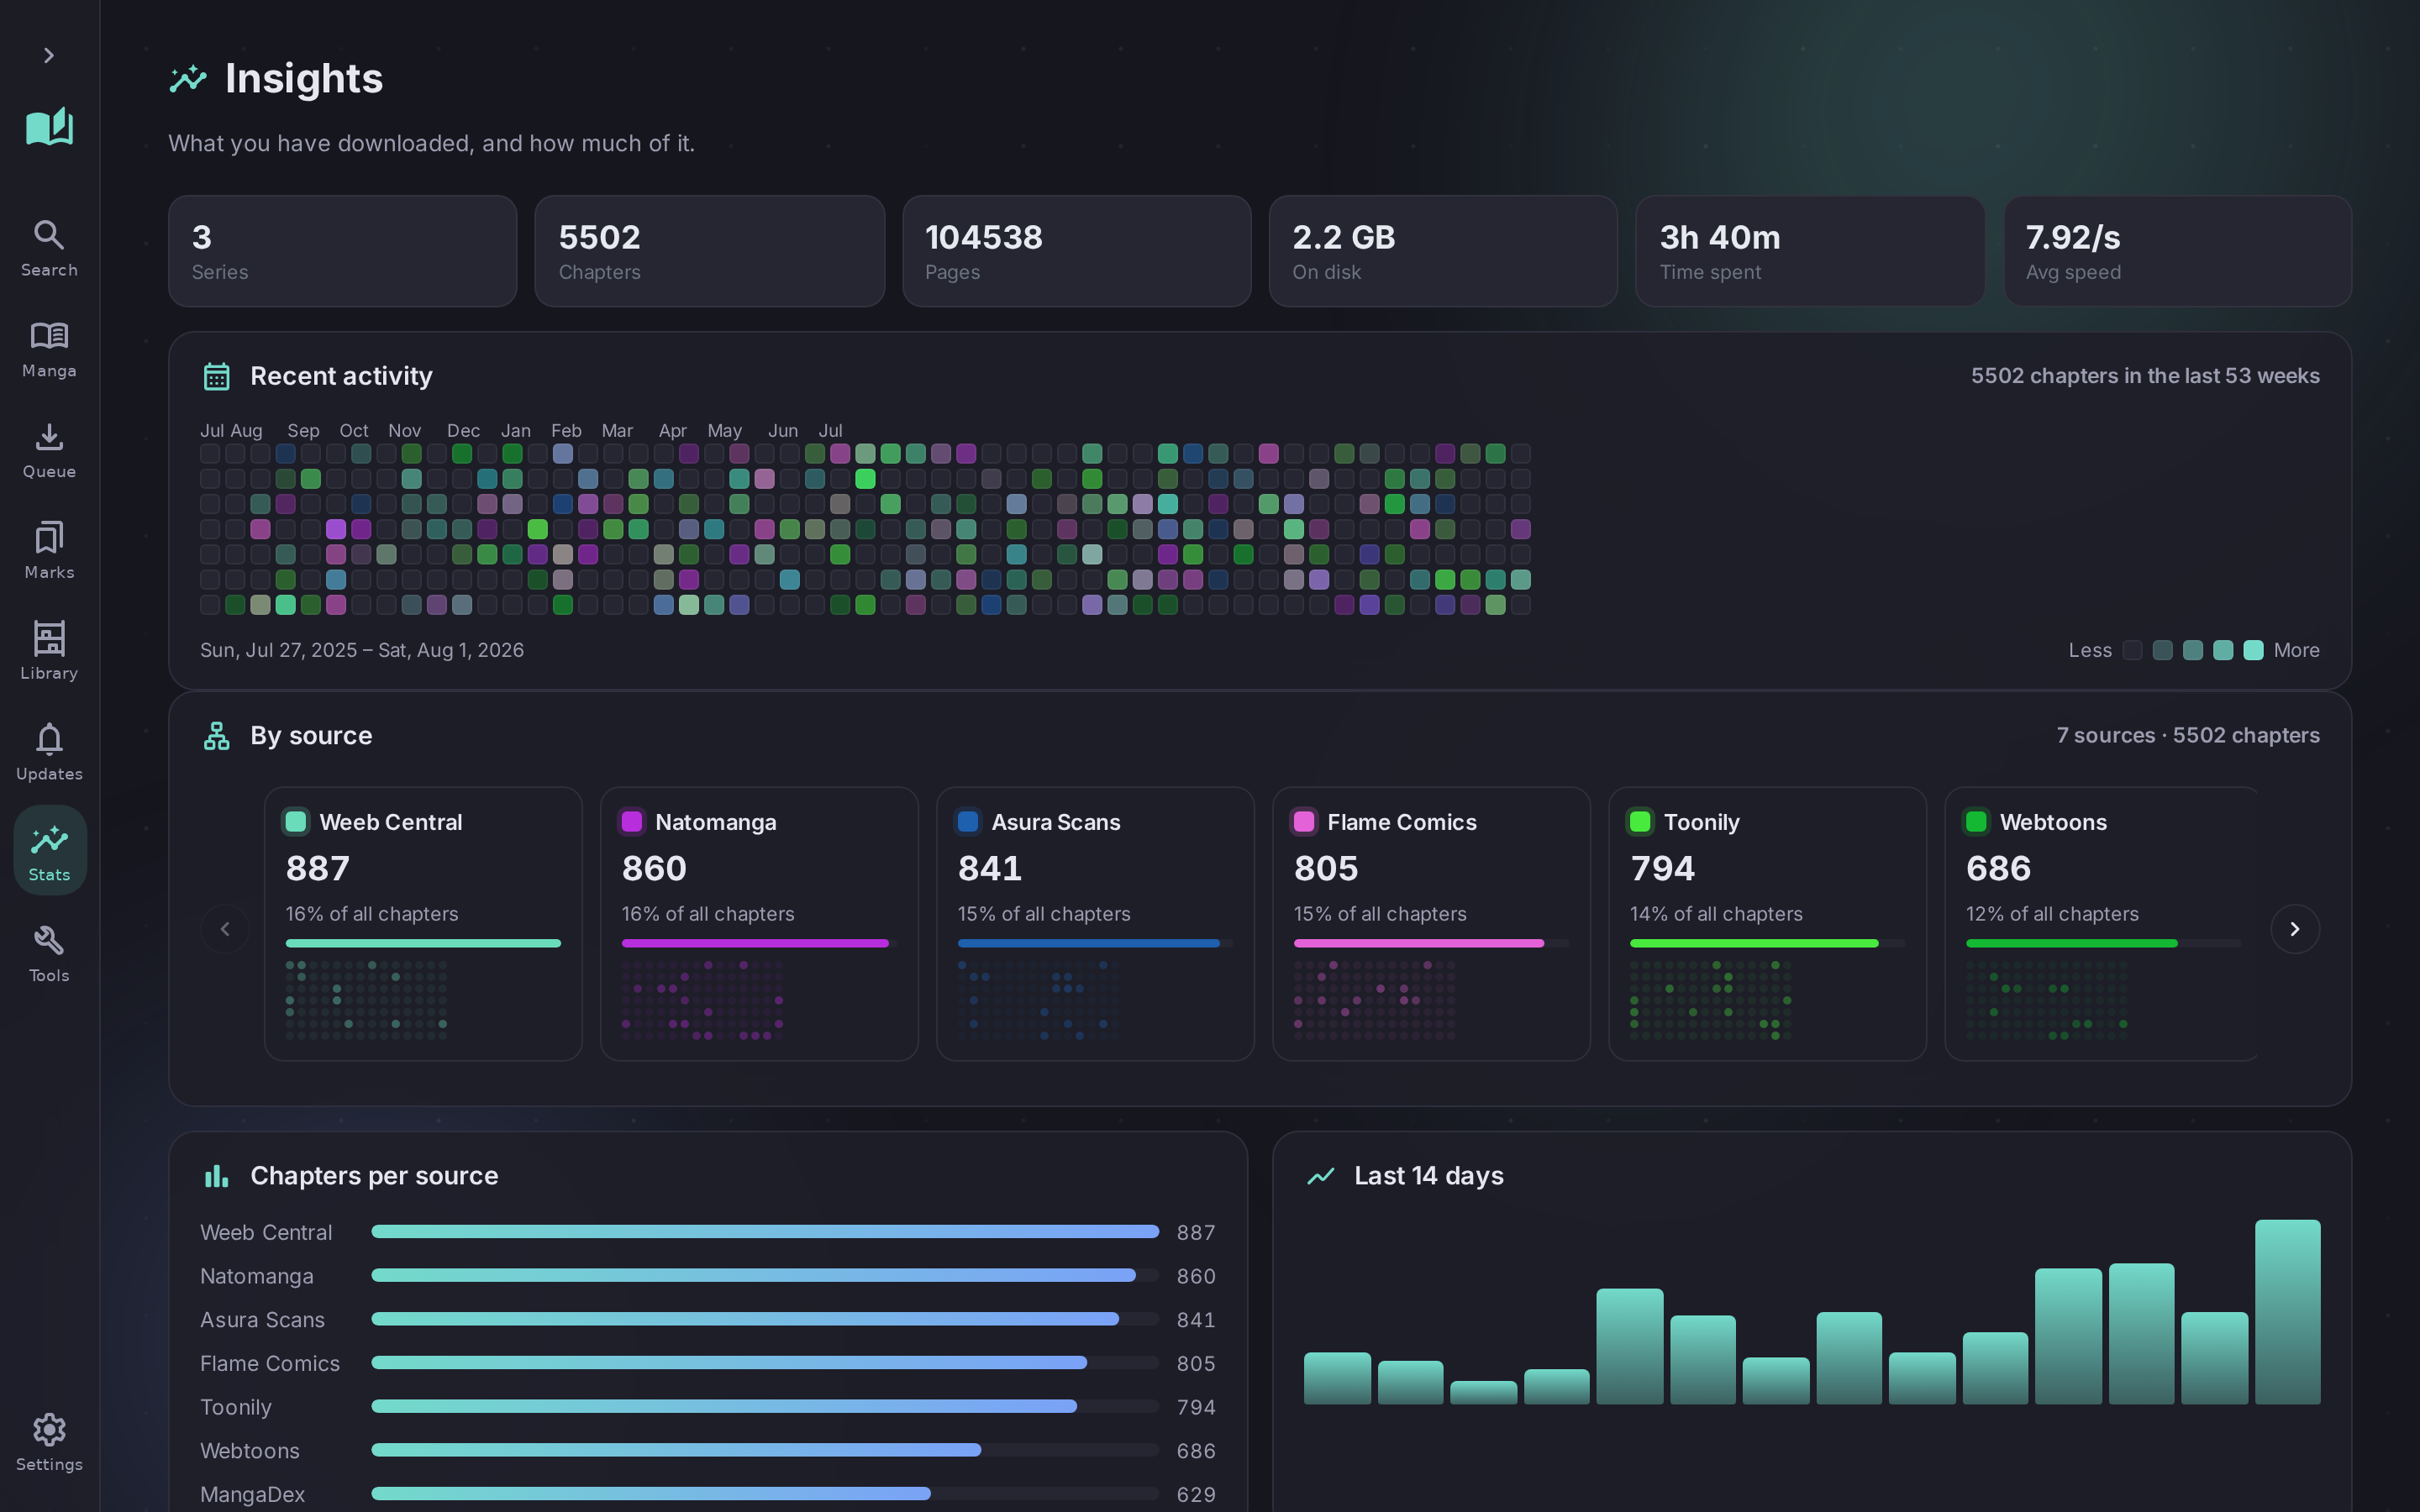The image size is (2420, 1512).
Task: Open the Settings gear icon
Action: point(49,1430)
